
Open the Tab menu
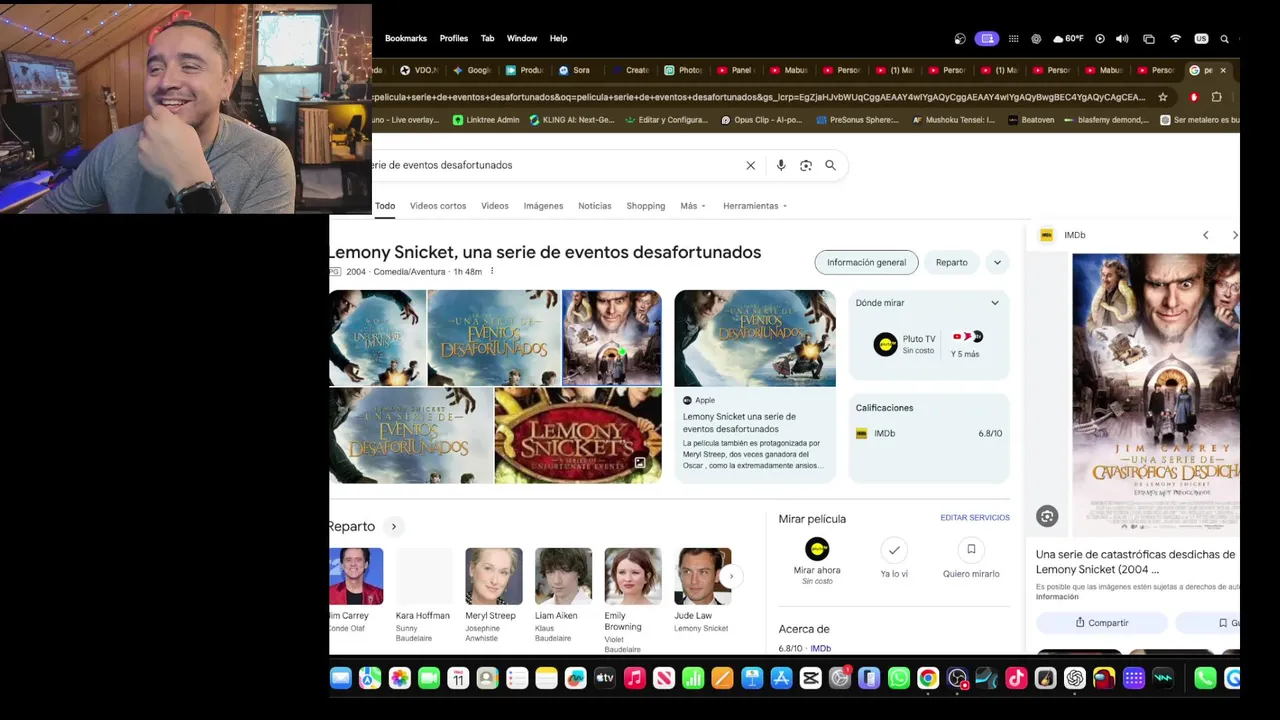click(x=487, y=39)
